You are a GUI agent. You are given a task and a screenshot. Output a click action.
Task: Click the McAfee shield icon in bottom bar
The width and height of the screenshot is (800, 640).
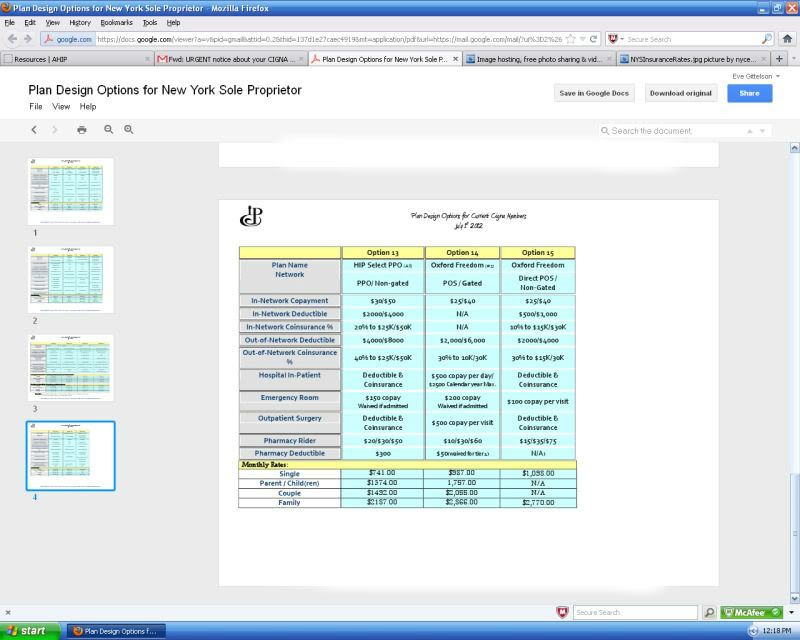coord(562,612)
